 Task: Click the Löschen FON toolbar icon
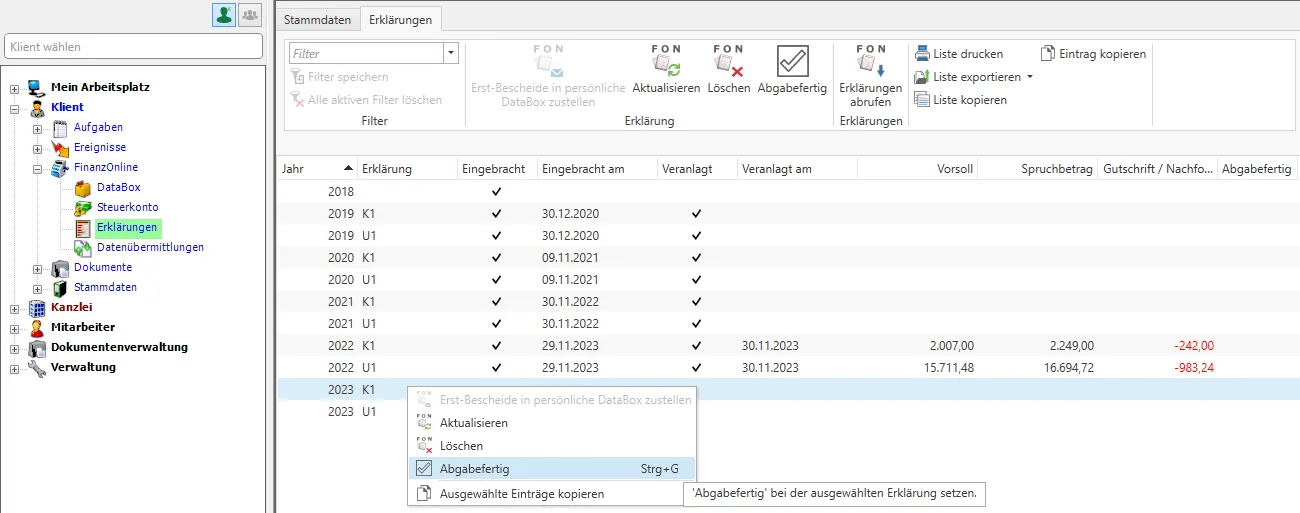[728, 62]
